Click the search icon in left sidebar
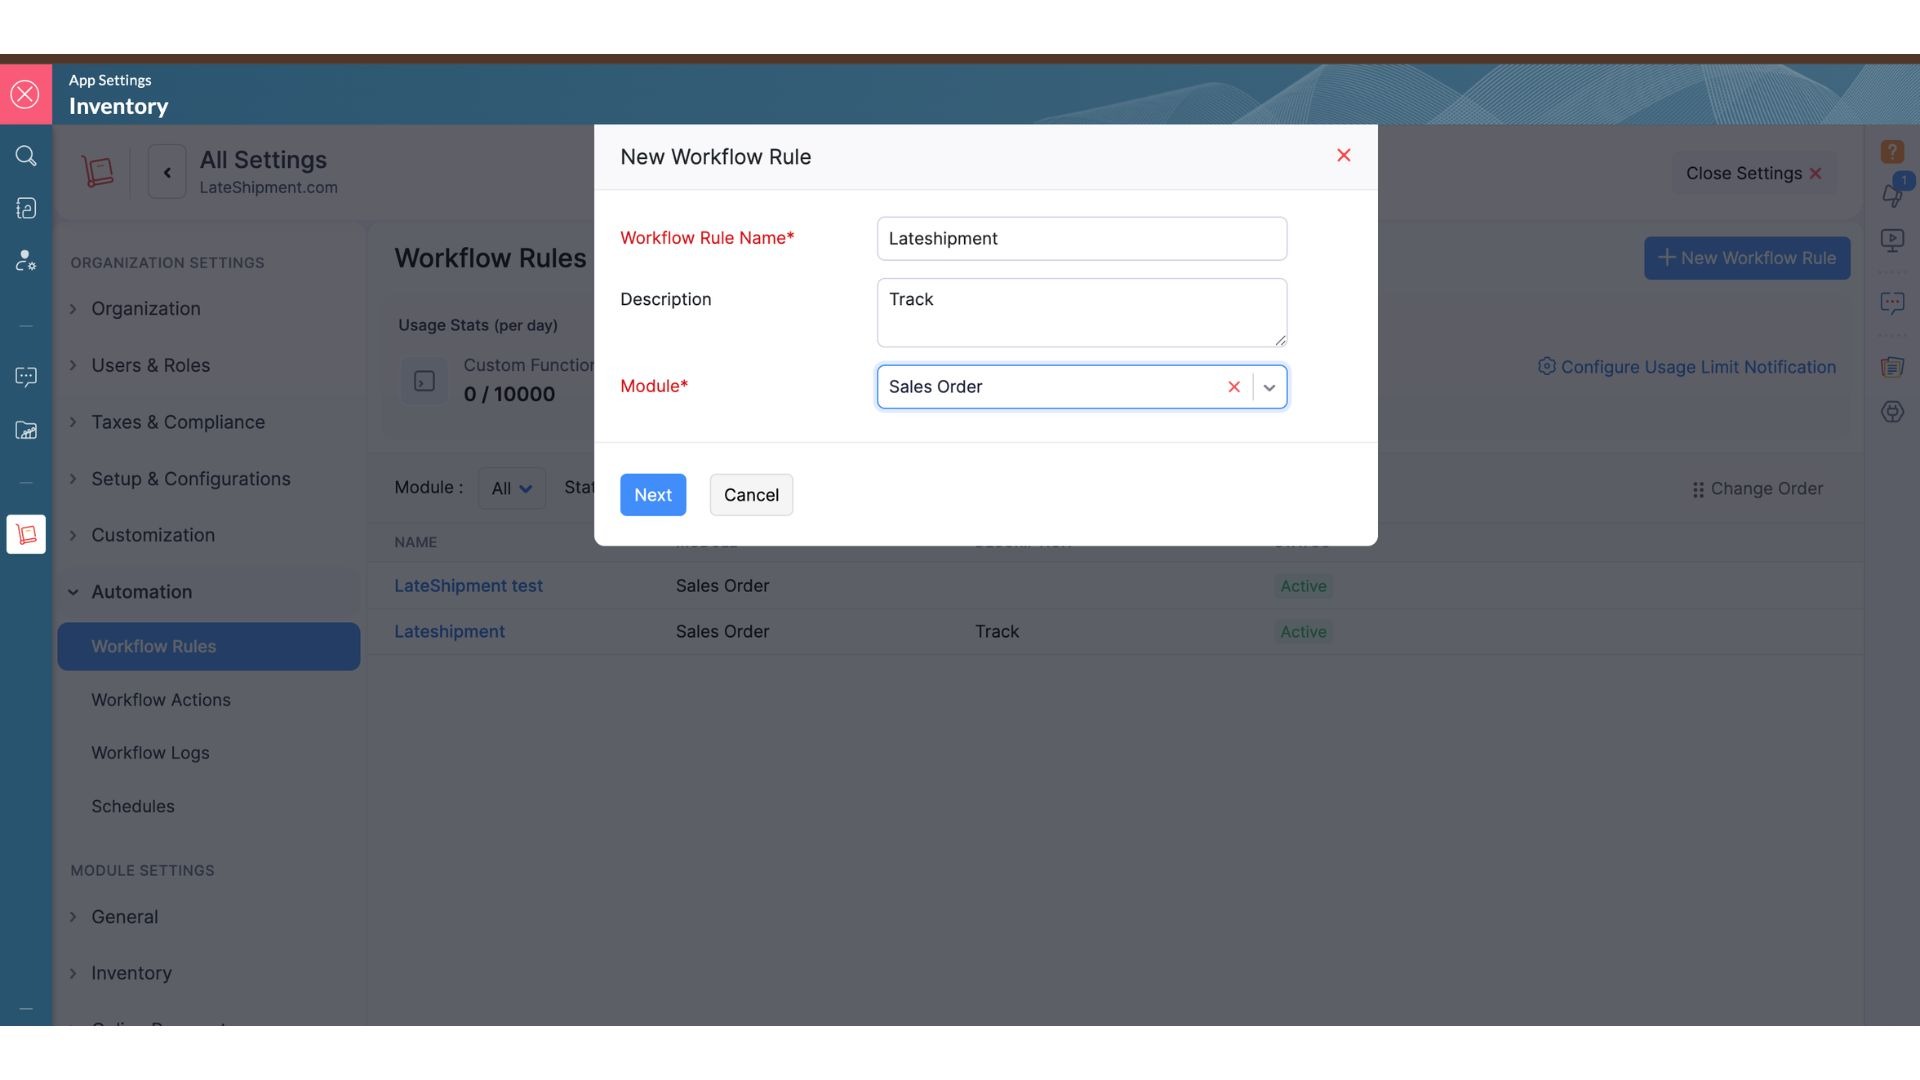The height and width of the screenshot is (1080, 1920). [26, 155]
